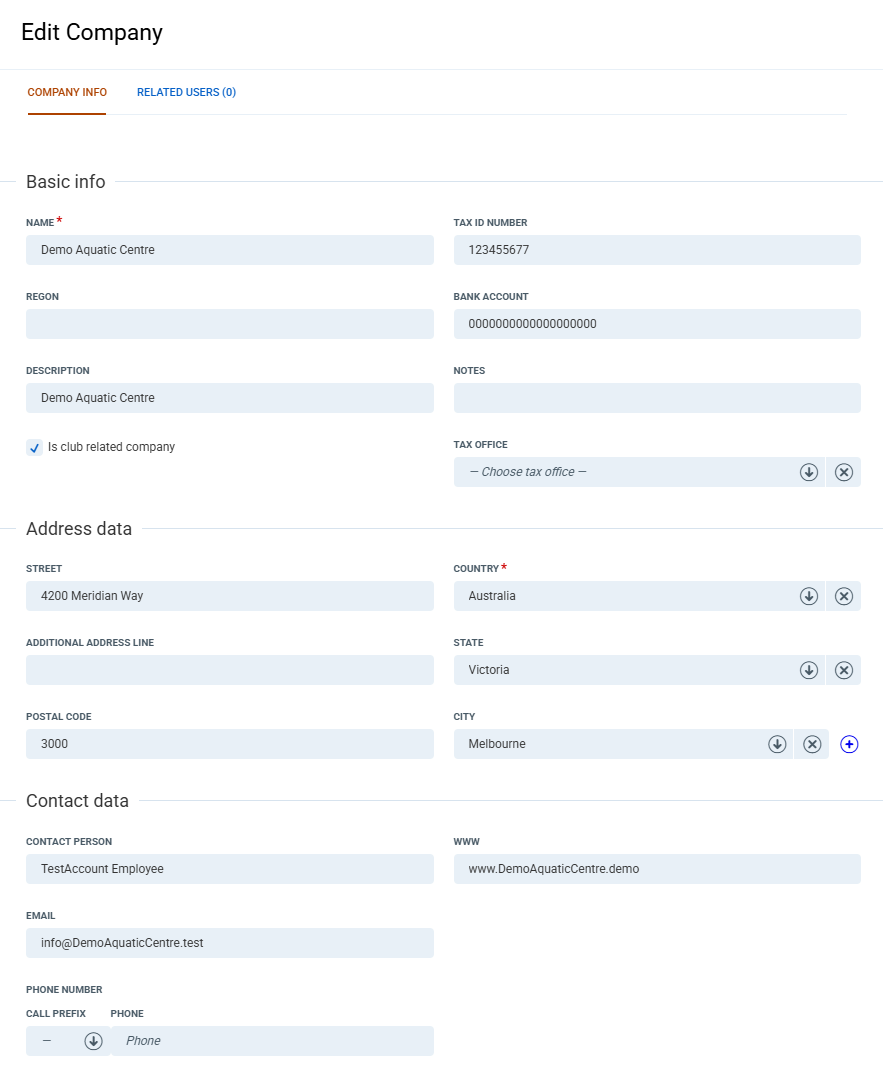Focus the Tax ID Number field
This screenshot has width=883, height=1068.
(x=657, y=250)
